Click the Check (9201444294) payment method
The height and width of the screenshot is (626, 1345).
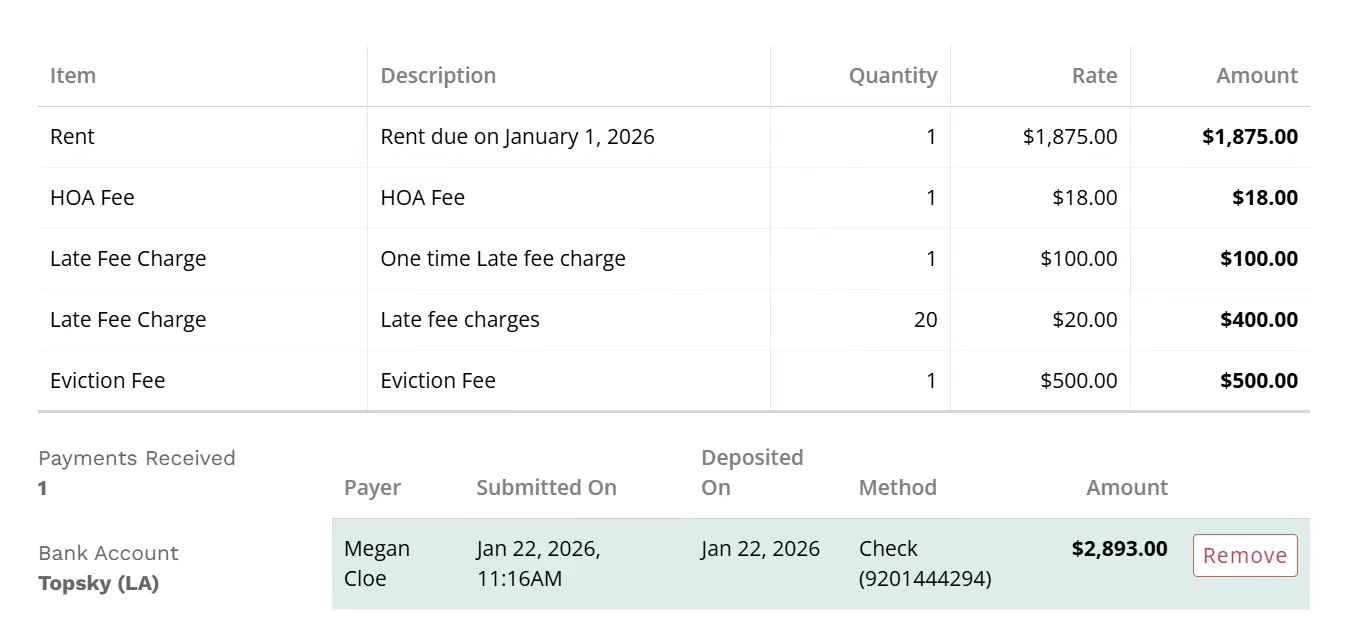pyautogui.click(x=924, y=563)
